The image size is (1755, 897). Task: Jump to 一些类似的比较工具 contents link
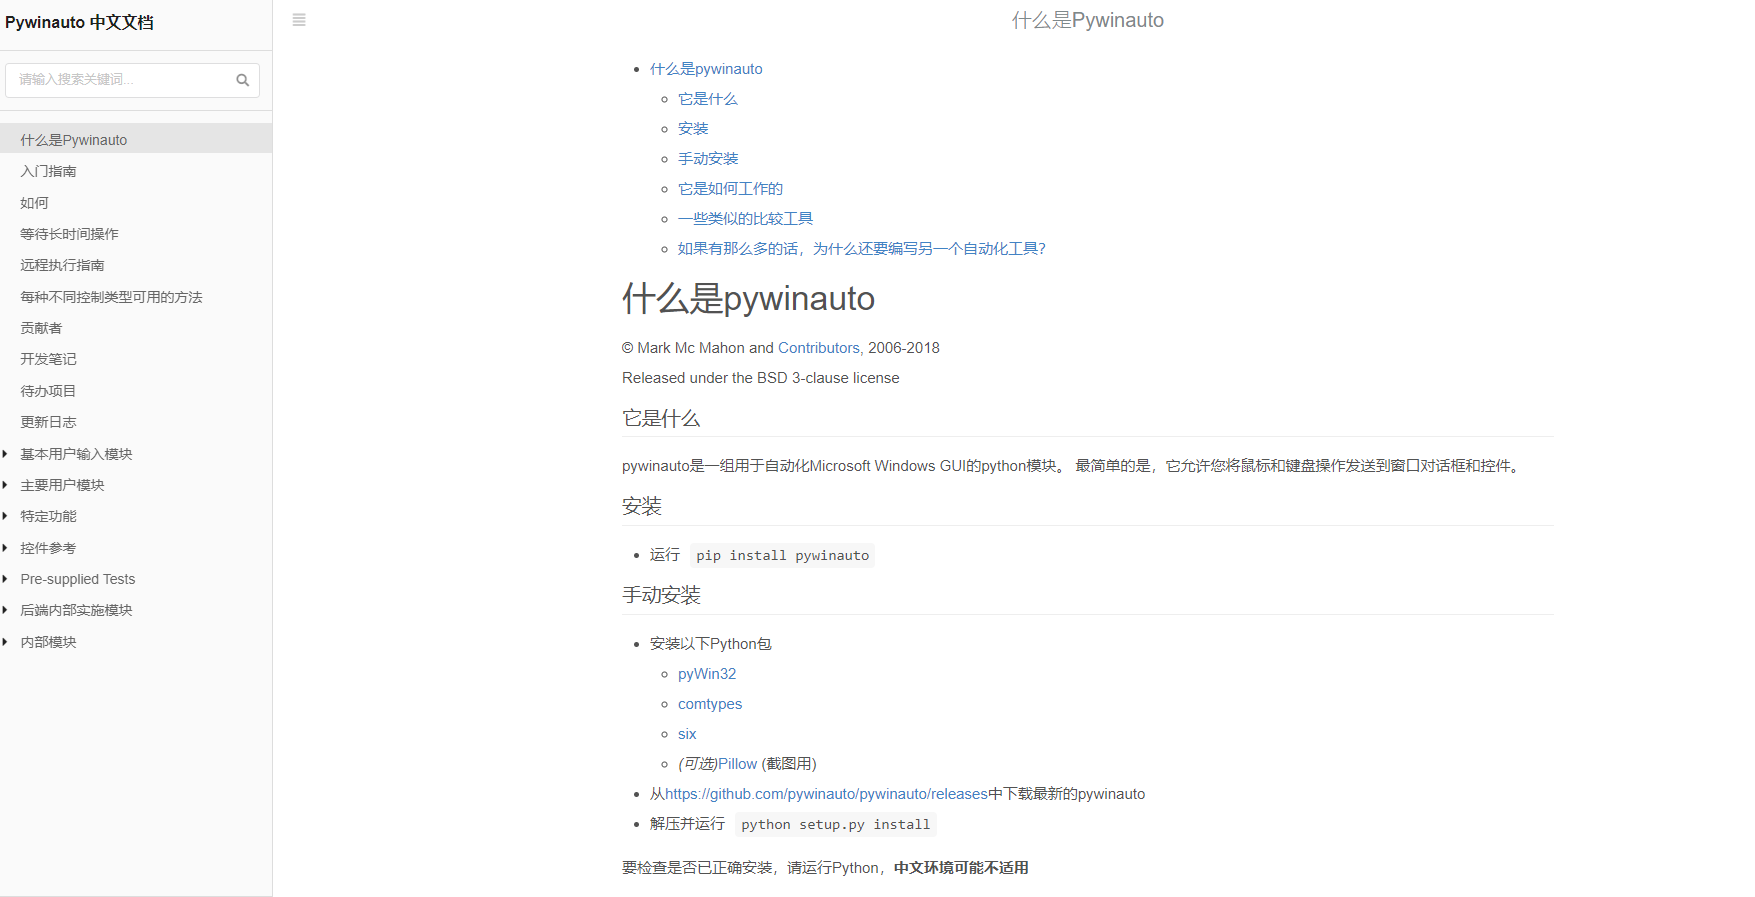[745, 219]
